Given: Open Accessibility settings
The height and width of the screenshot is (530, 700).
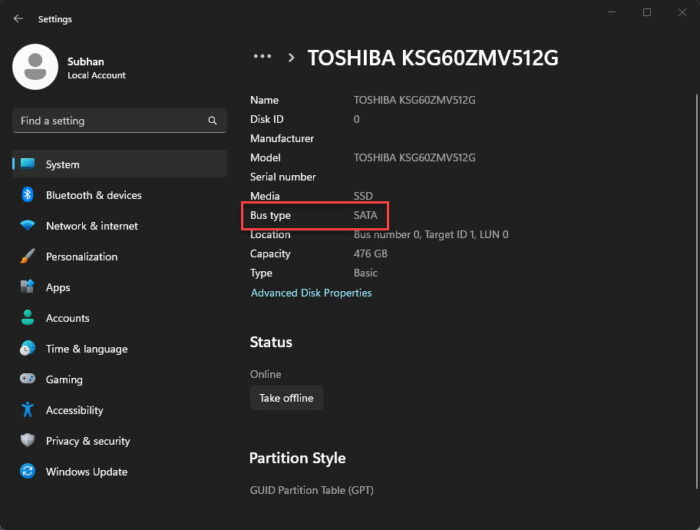Looking at the screenshot, I should [x=120, y=410].
